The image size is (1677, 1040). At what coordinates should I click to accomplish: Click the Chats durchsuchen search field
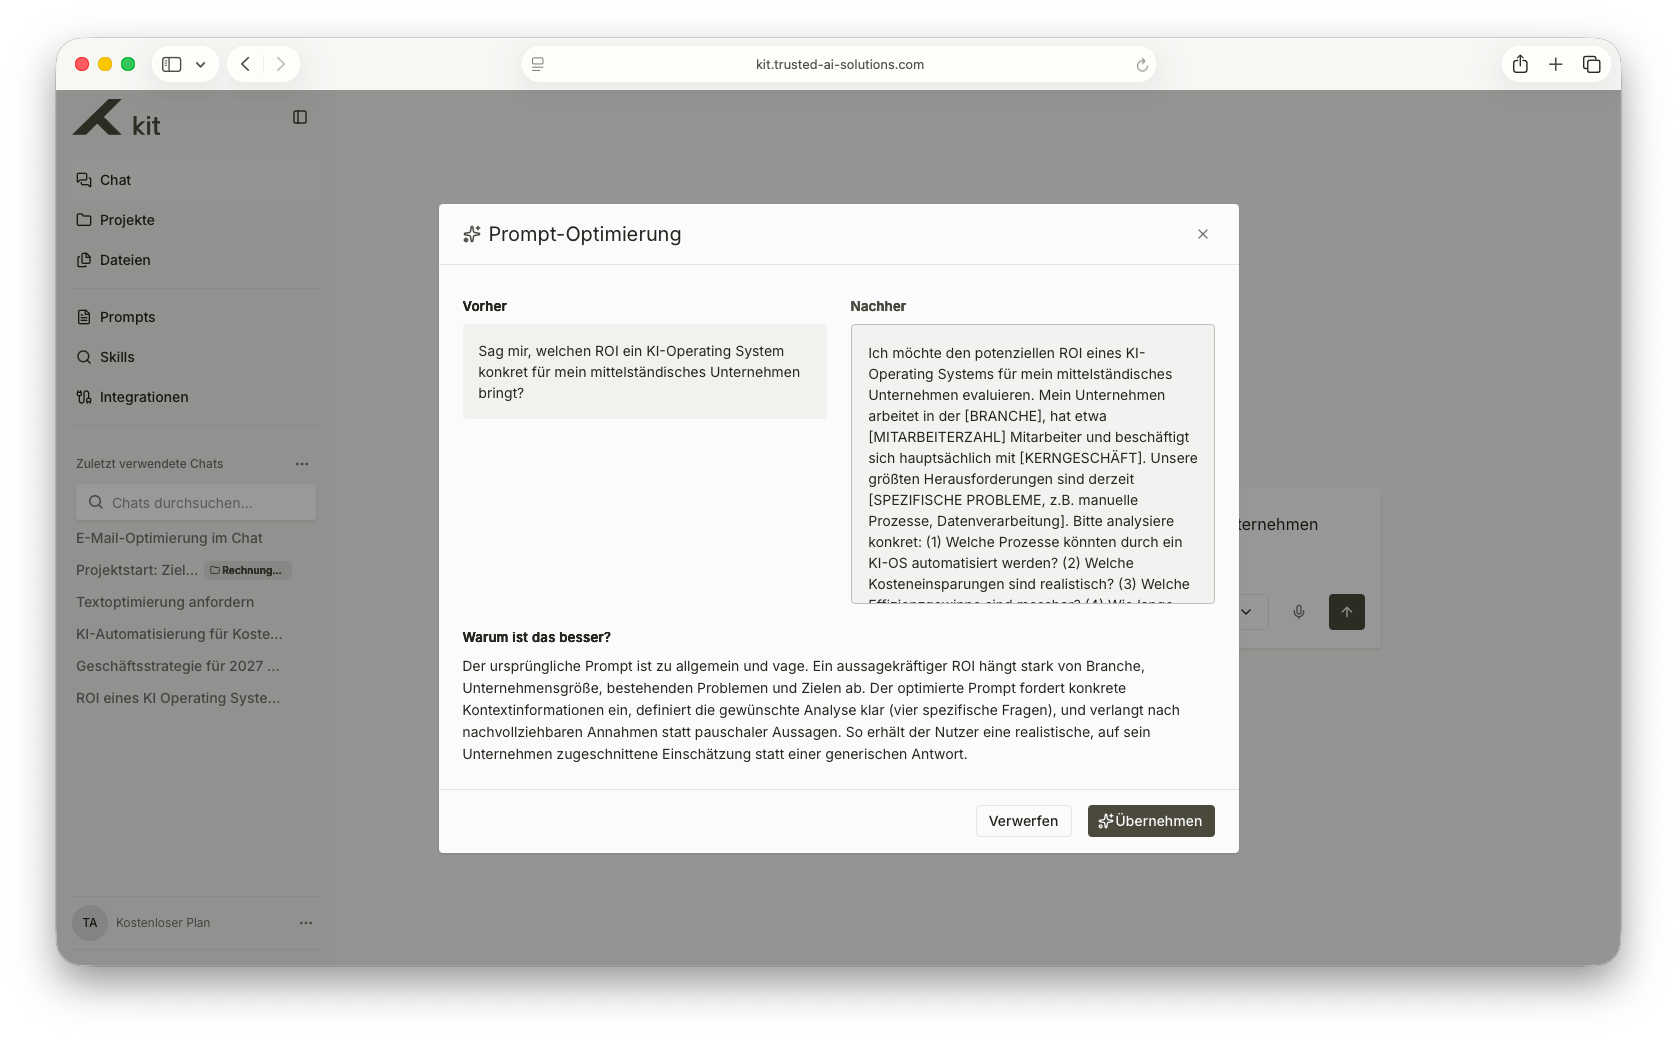(196, 502)
